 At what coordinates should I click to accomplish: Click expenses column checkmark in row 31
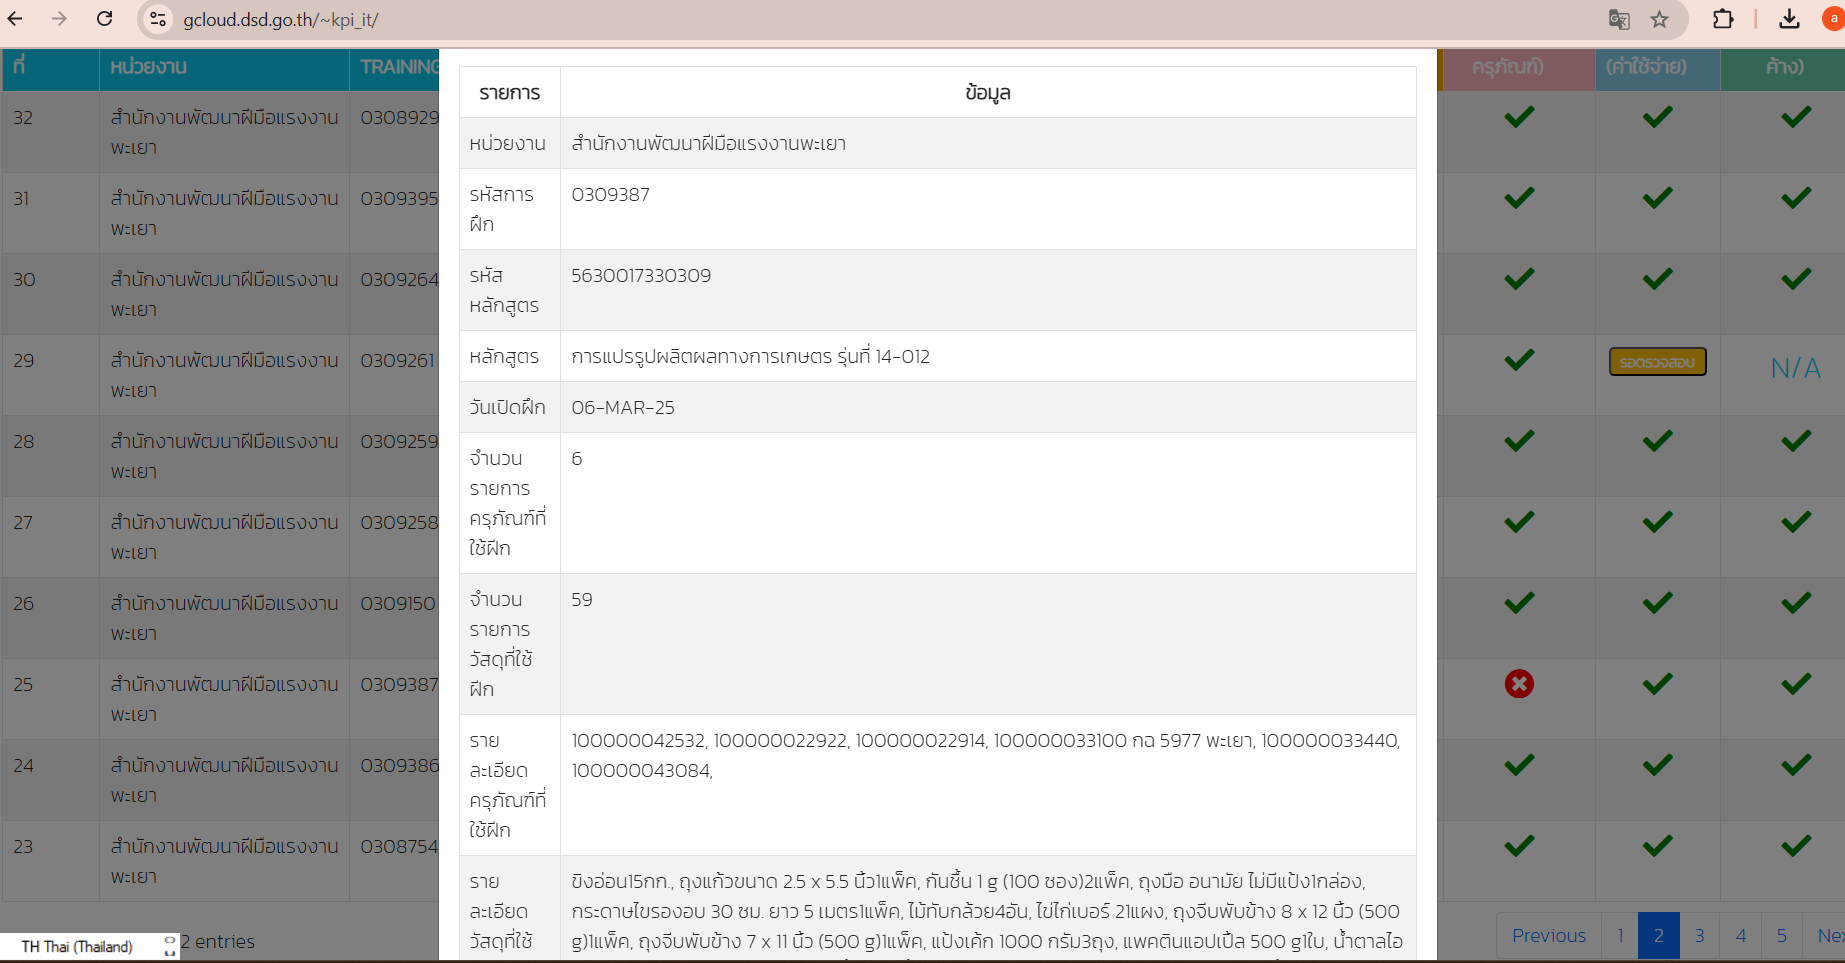click(1658, 198)
